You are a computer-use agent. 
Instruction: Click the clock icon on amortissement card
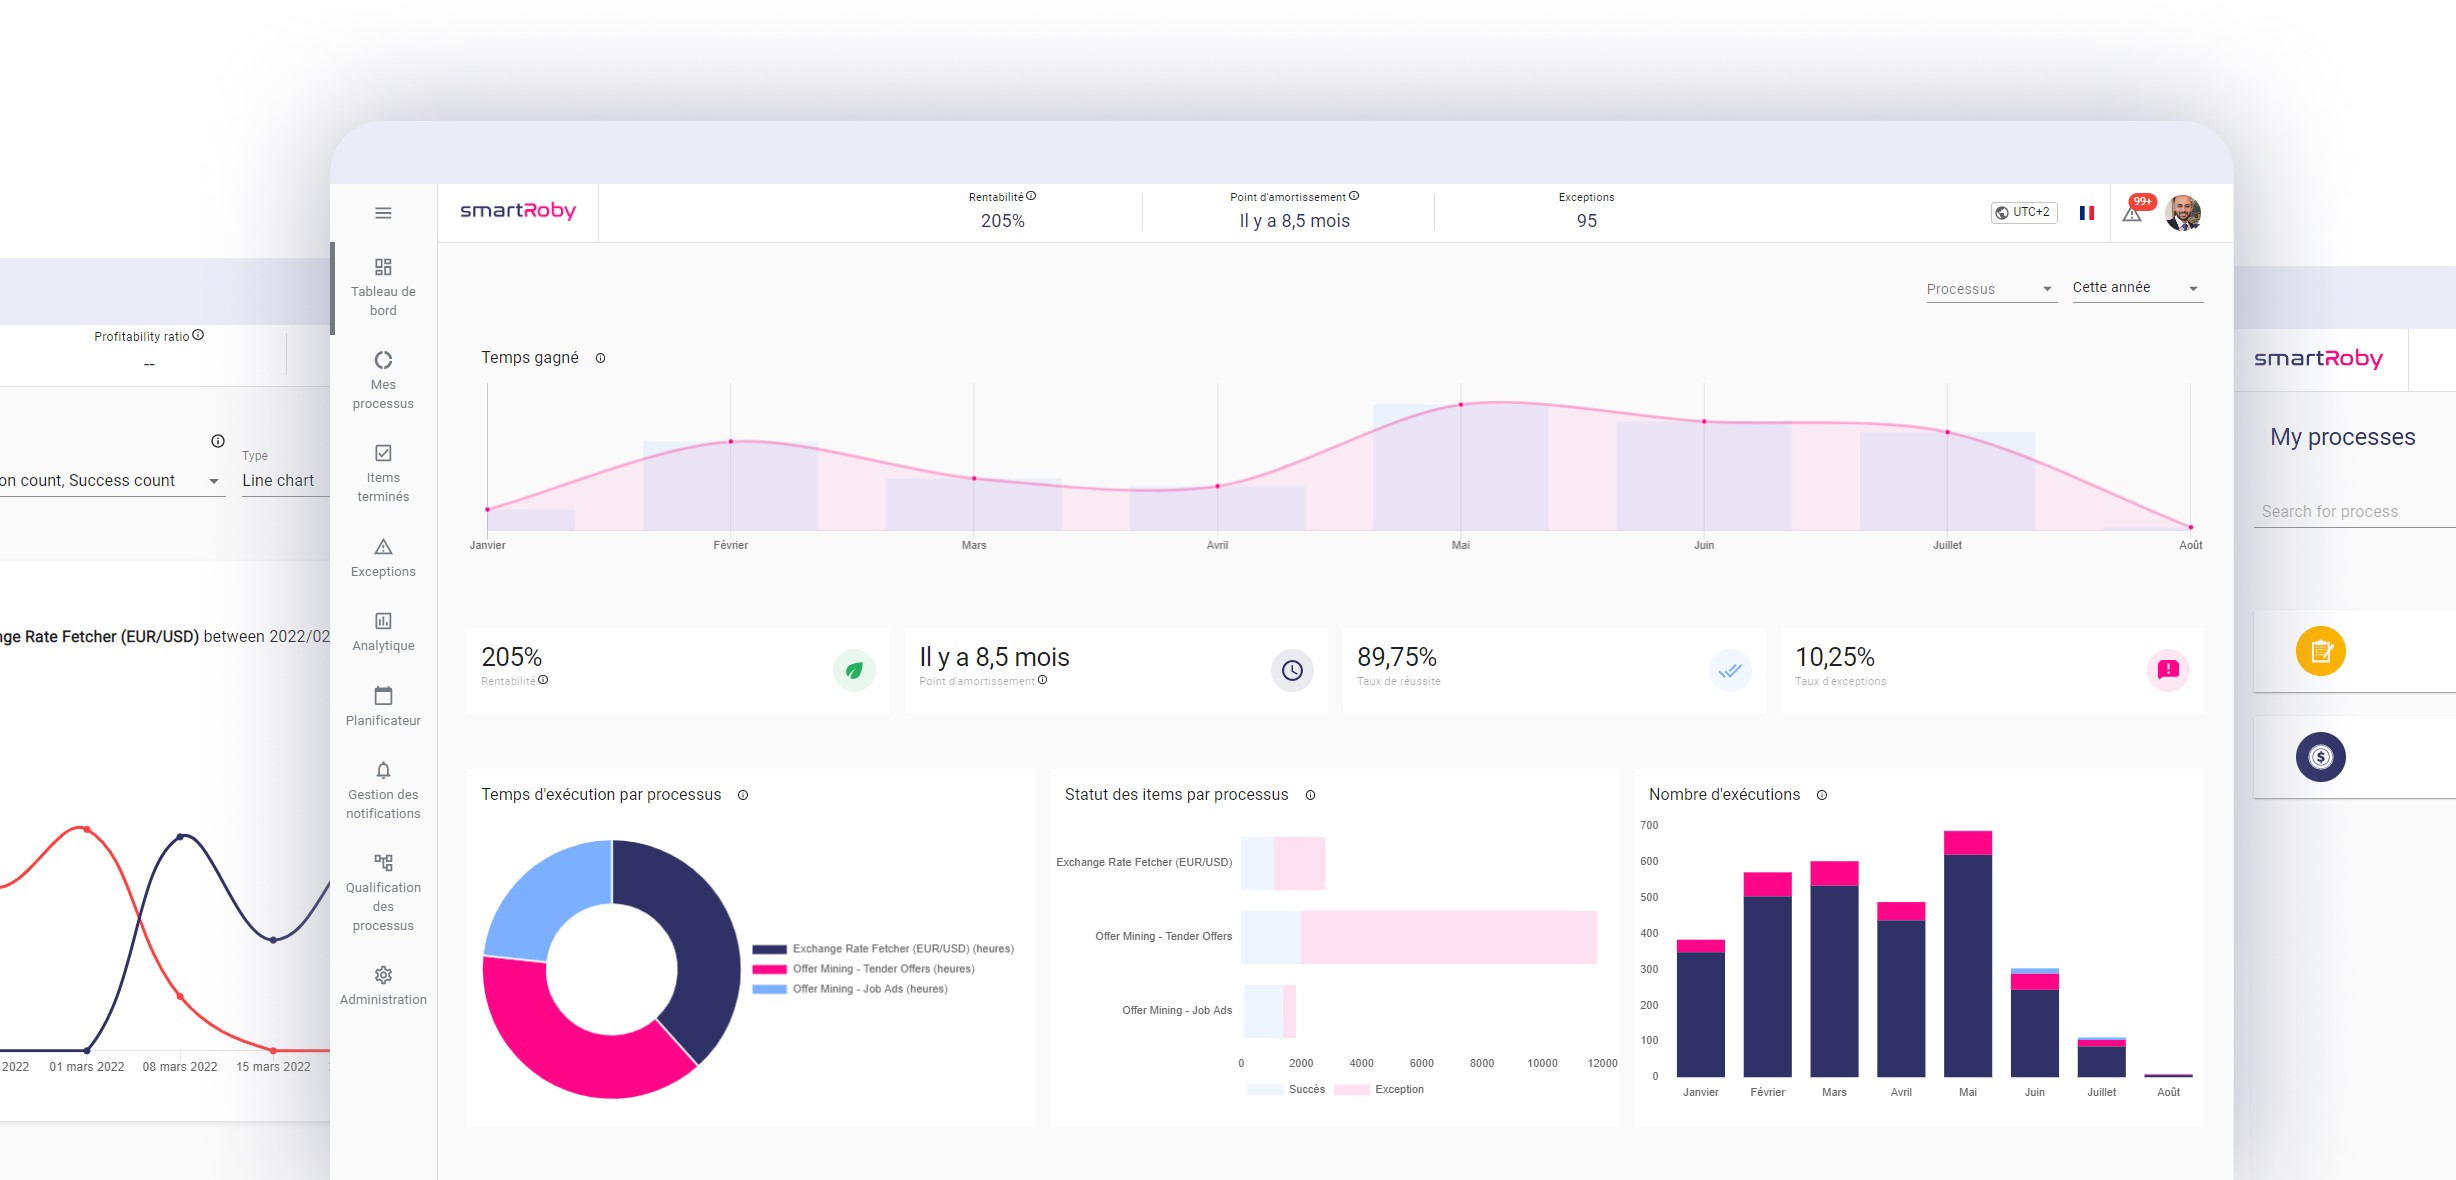[1292, 670]
